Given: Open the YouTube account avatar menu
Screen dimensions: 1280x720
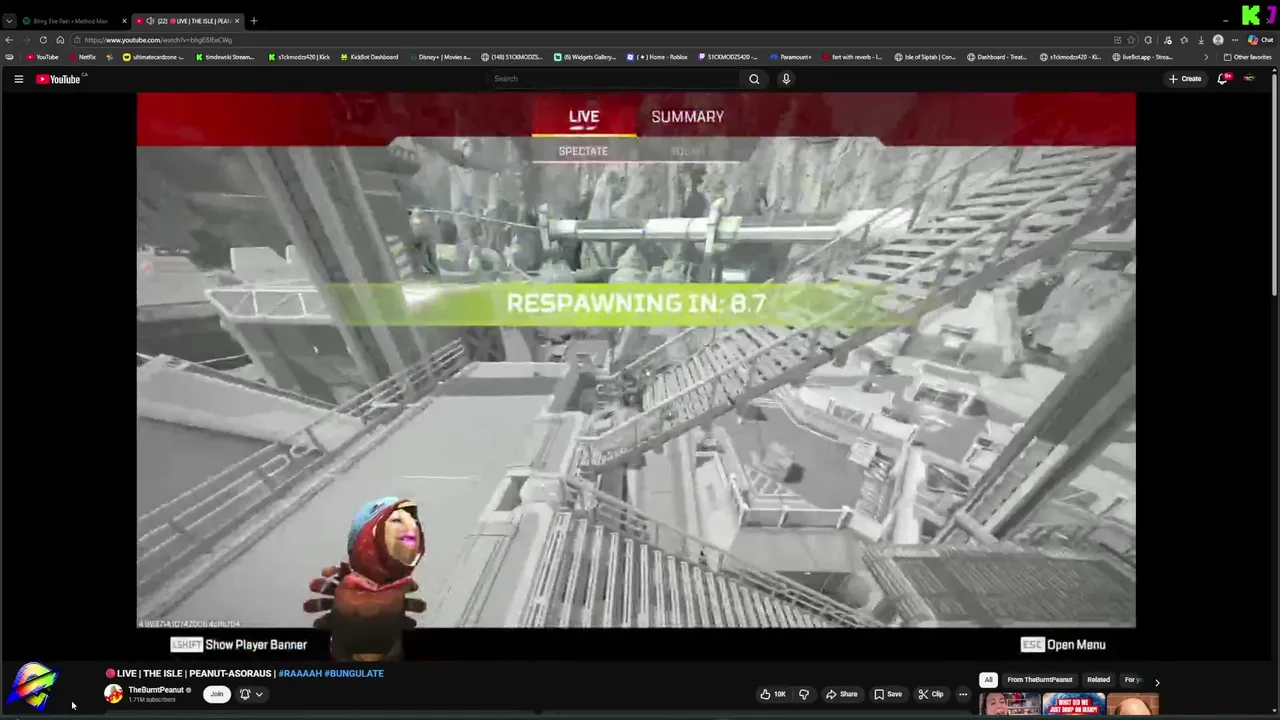Looking at the screenshot, I should pos(1249,79).
